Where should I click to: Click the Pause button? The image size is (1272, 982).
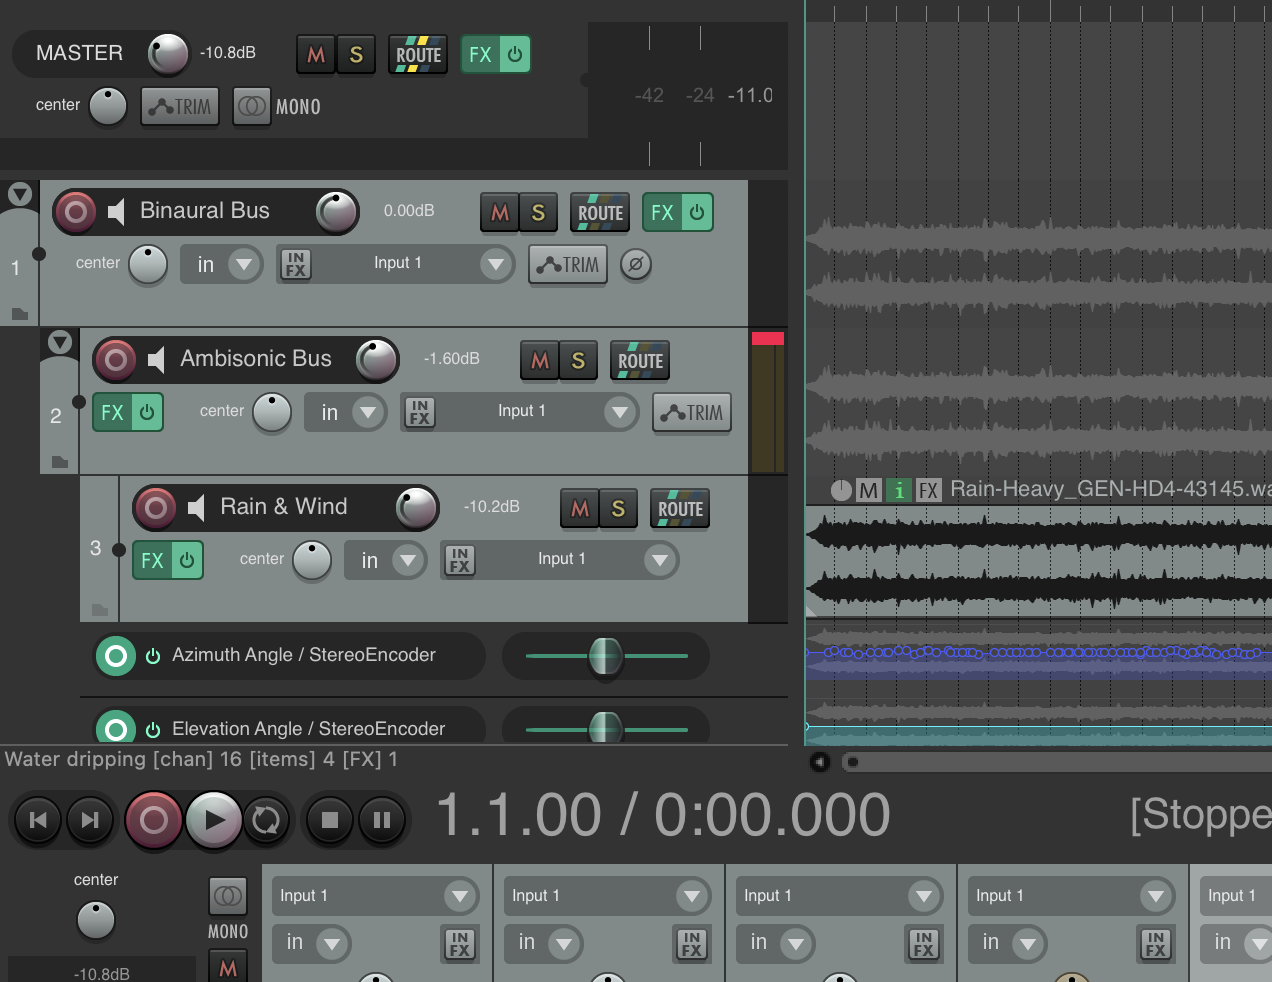[x=381, y=820]
